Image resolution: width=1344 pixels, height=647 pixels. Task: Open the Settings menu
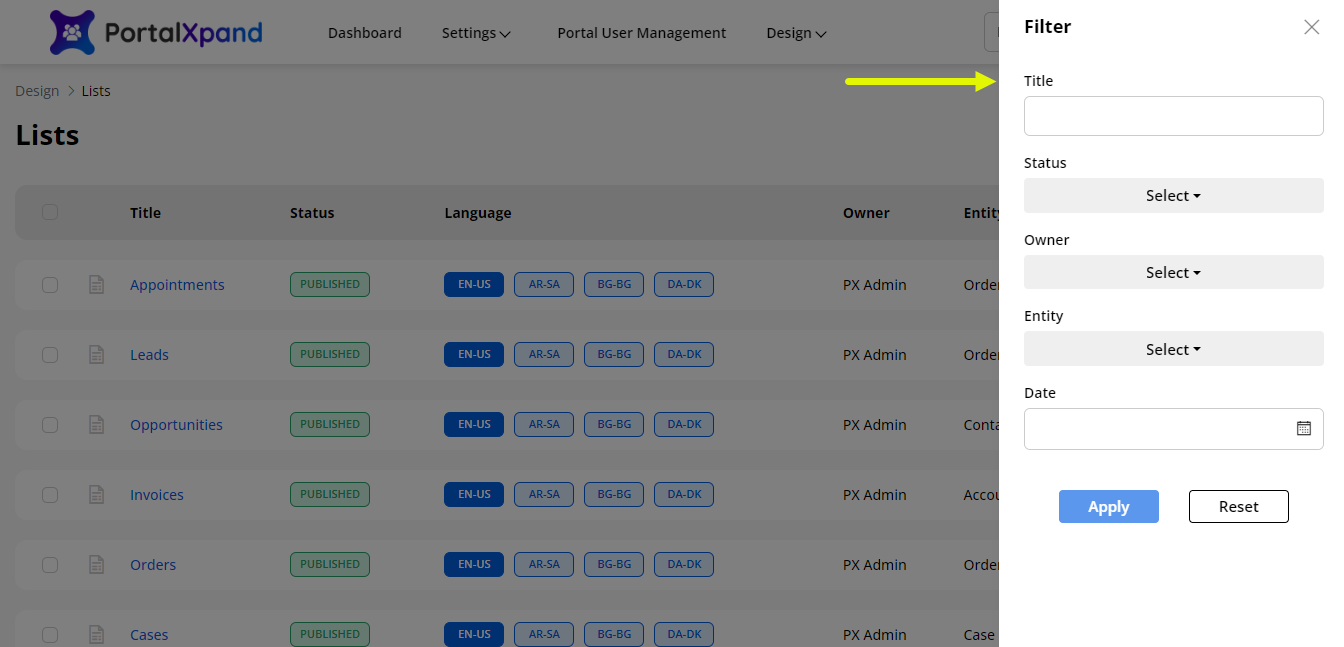tap(476, 33)
